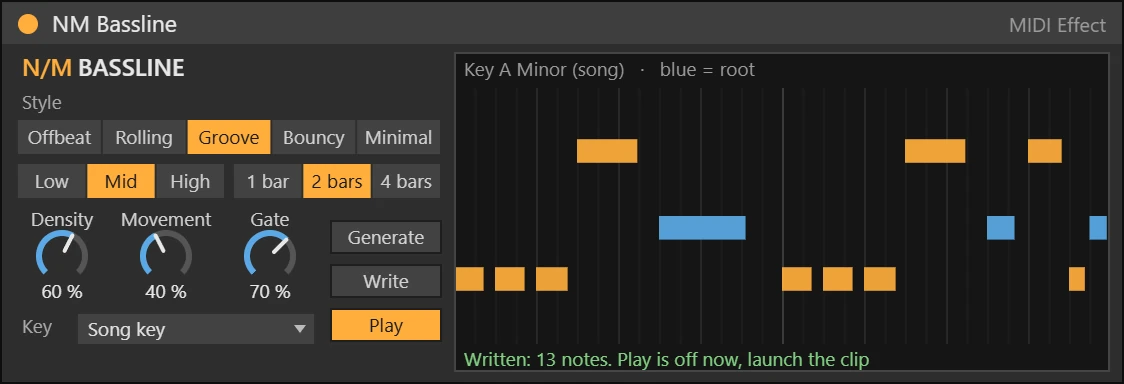1124x384 pixels.
Task: Click the N/M BASSLINE logo text
Action: coord(103,68)
